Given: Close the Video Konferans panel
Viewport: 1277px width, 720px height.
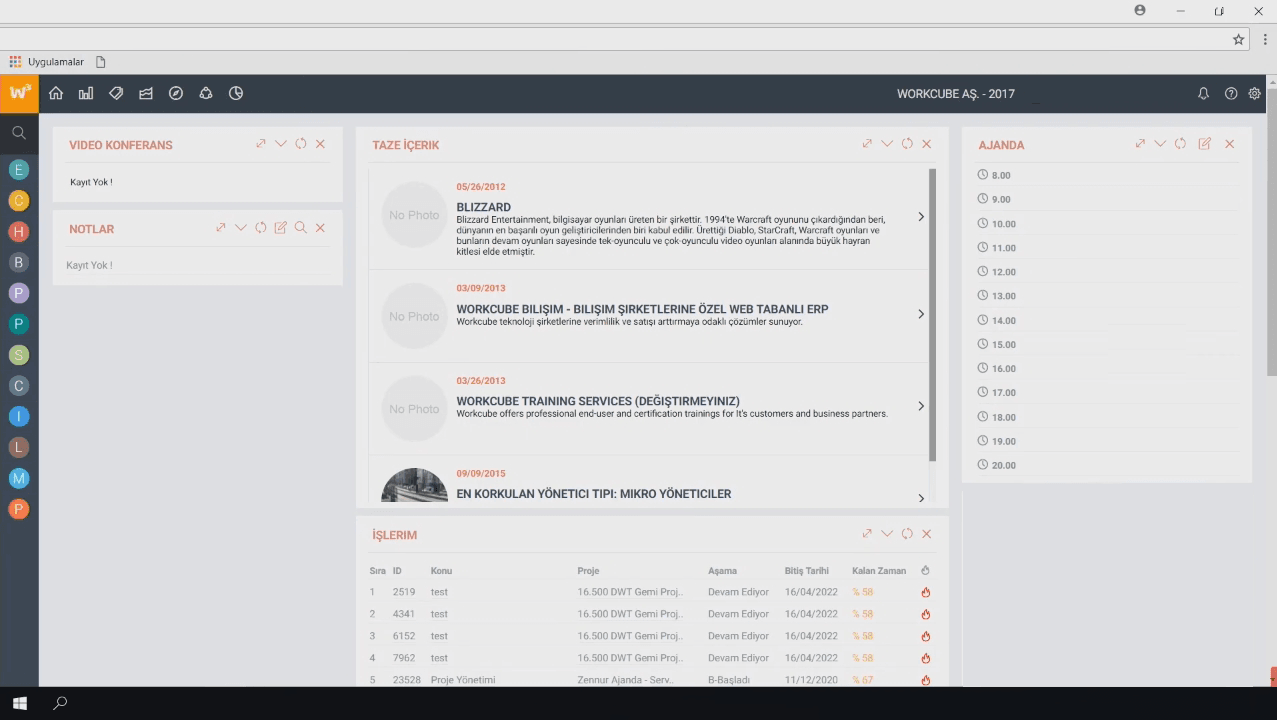Looking at the screenshot, I should (x=321, y=144).
